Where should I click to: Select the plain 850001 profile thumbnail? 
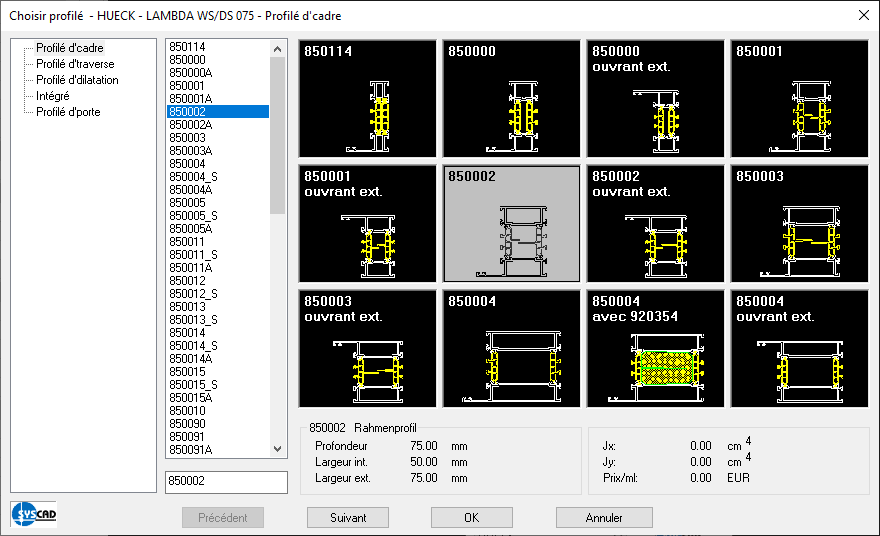[x=799, y=99]
